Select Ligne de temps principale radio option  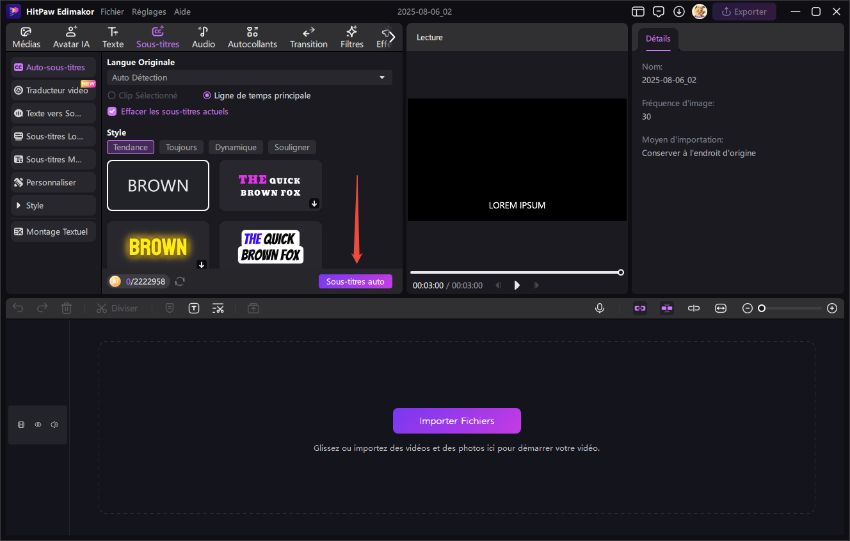click(207, 95)
